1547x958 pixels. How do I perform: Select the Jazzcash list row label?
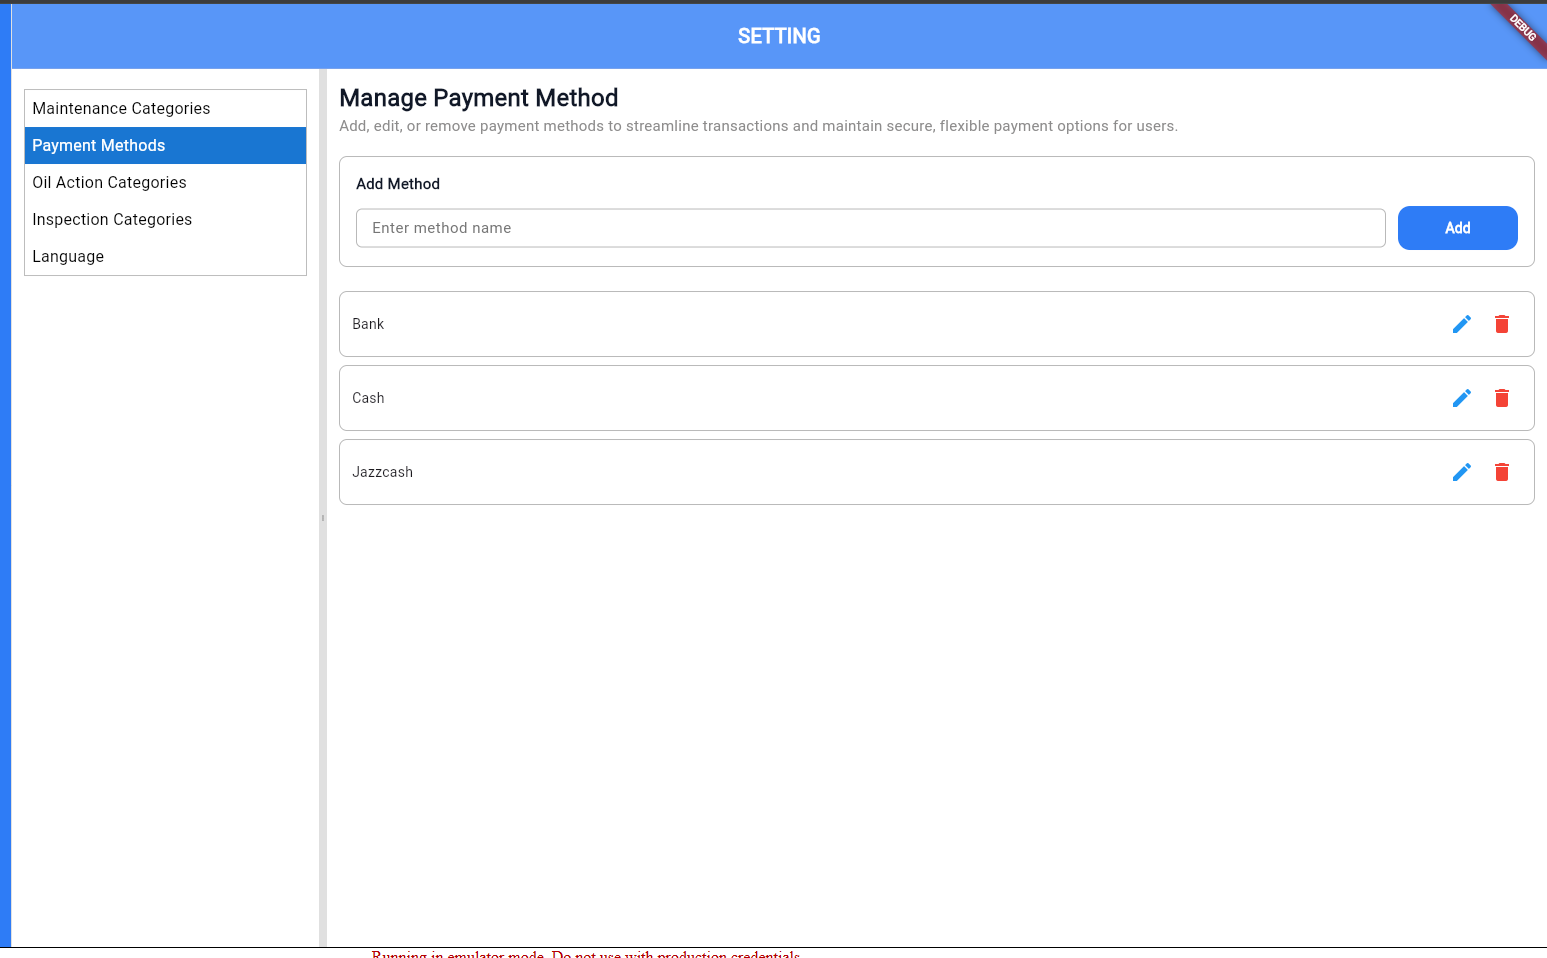point(382,472)
